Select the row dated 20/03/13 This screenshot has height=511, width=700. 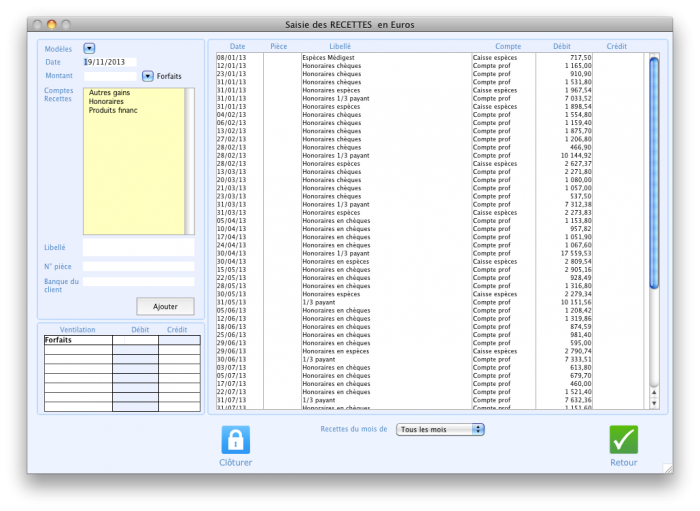[x=430, y=180]
